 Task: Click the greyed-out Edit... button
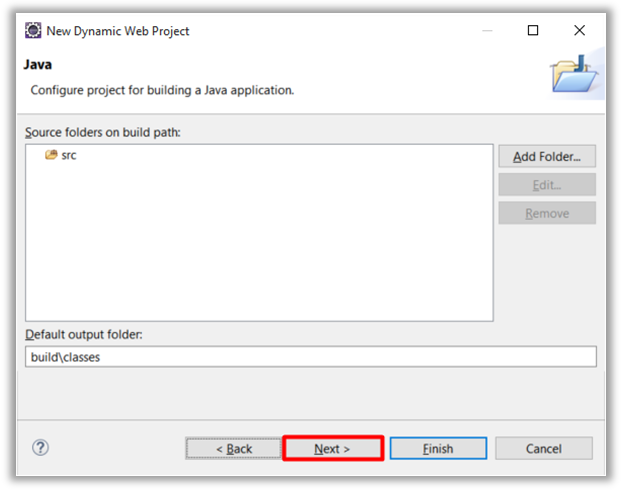coord(547,185)
